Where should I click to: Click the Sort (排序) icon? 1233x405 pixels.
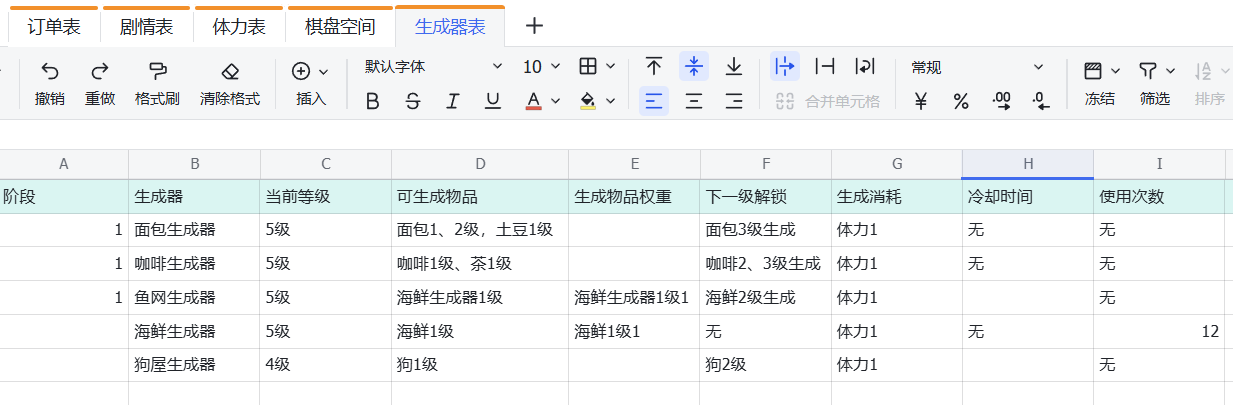pyautogui.click(x=1204, y=71)
